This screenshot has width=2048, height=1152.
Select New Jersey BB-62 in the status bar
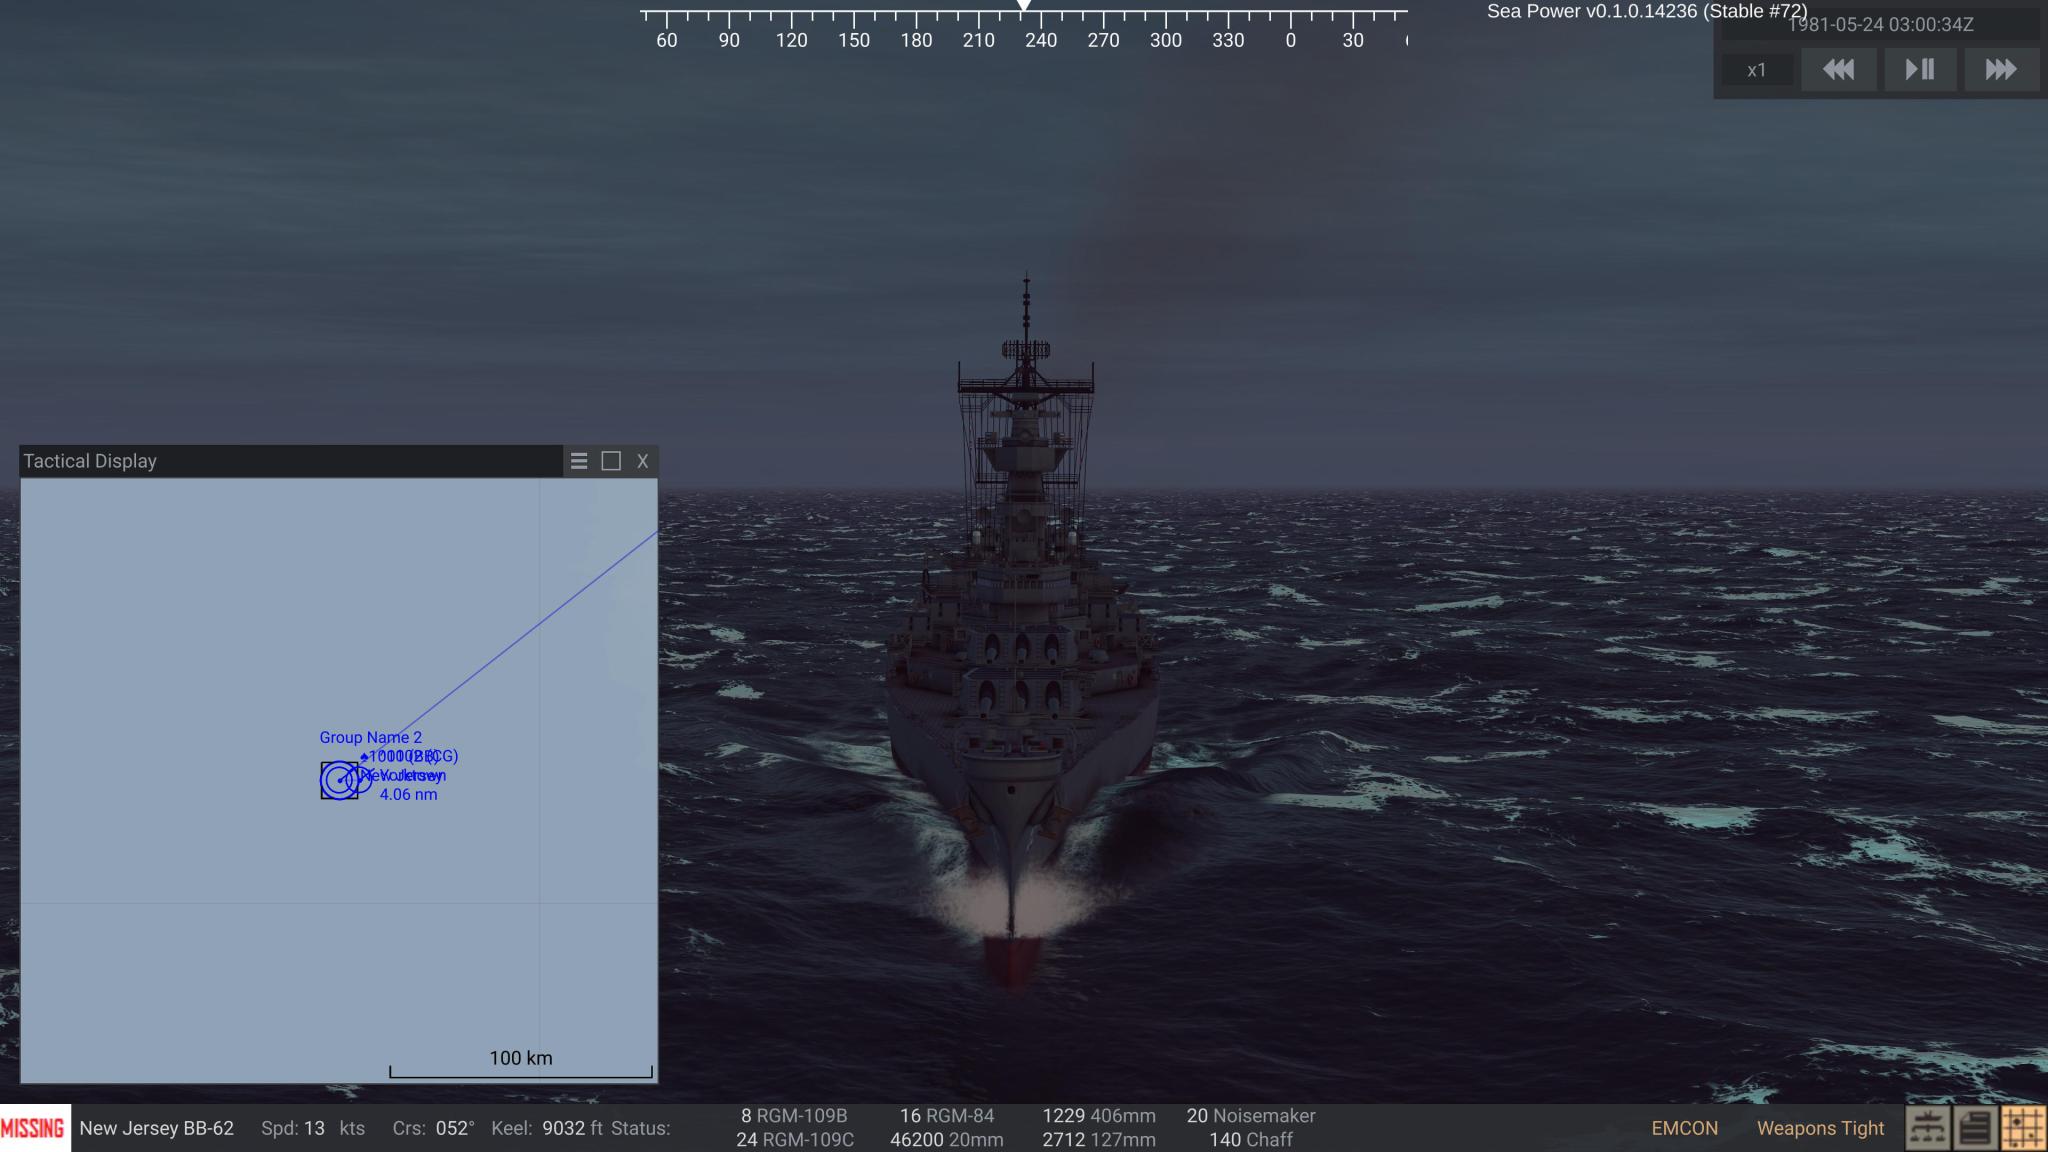pos(156,1128)
